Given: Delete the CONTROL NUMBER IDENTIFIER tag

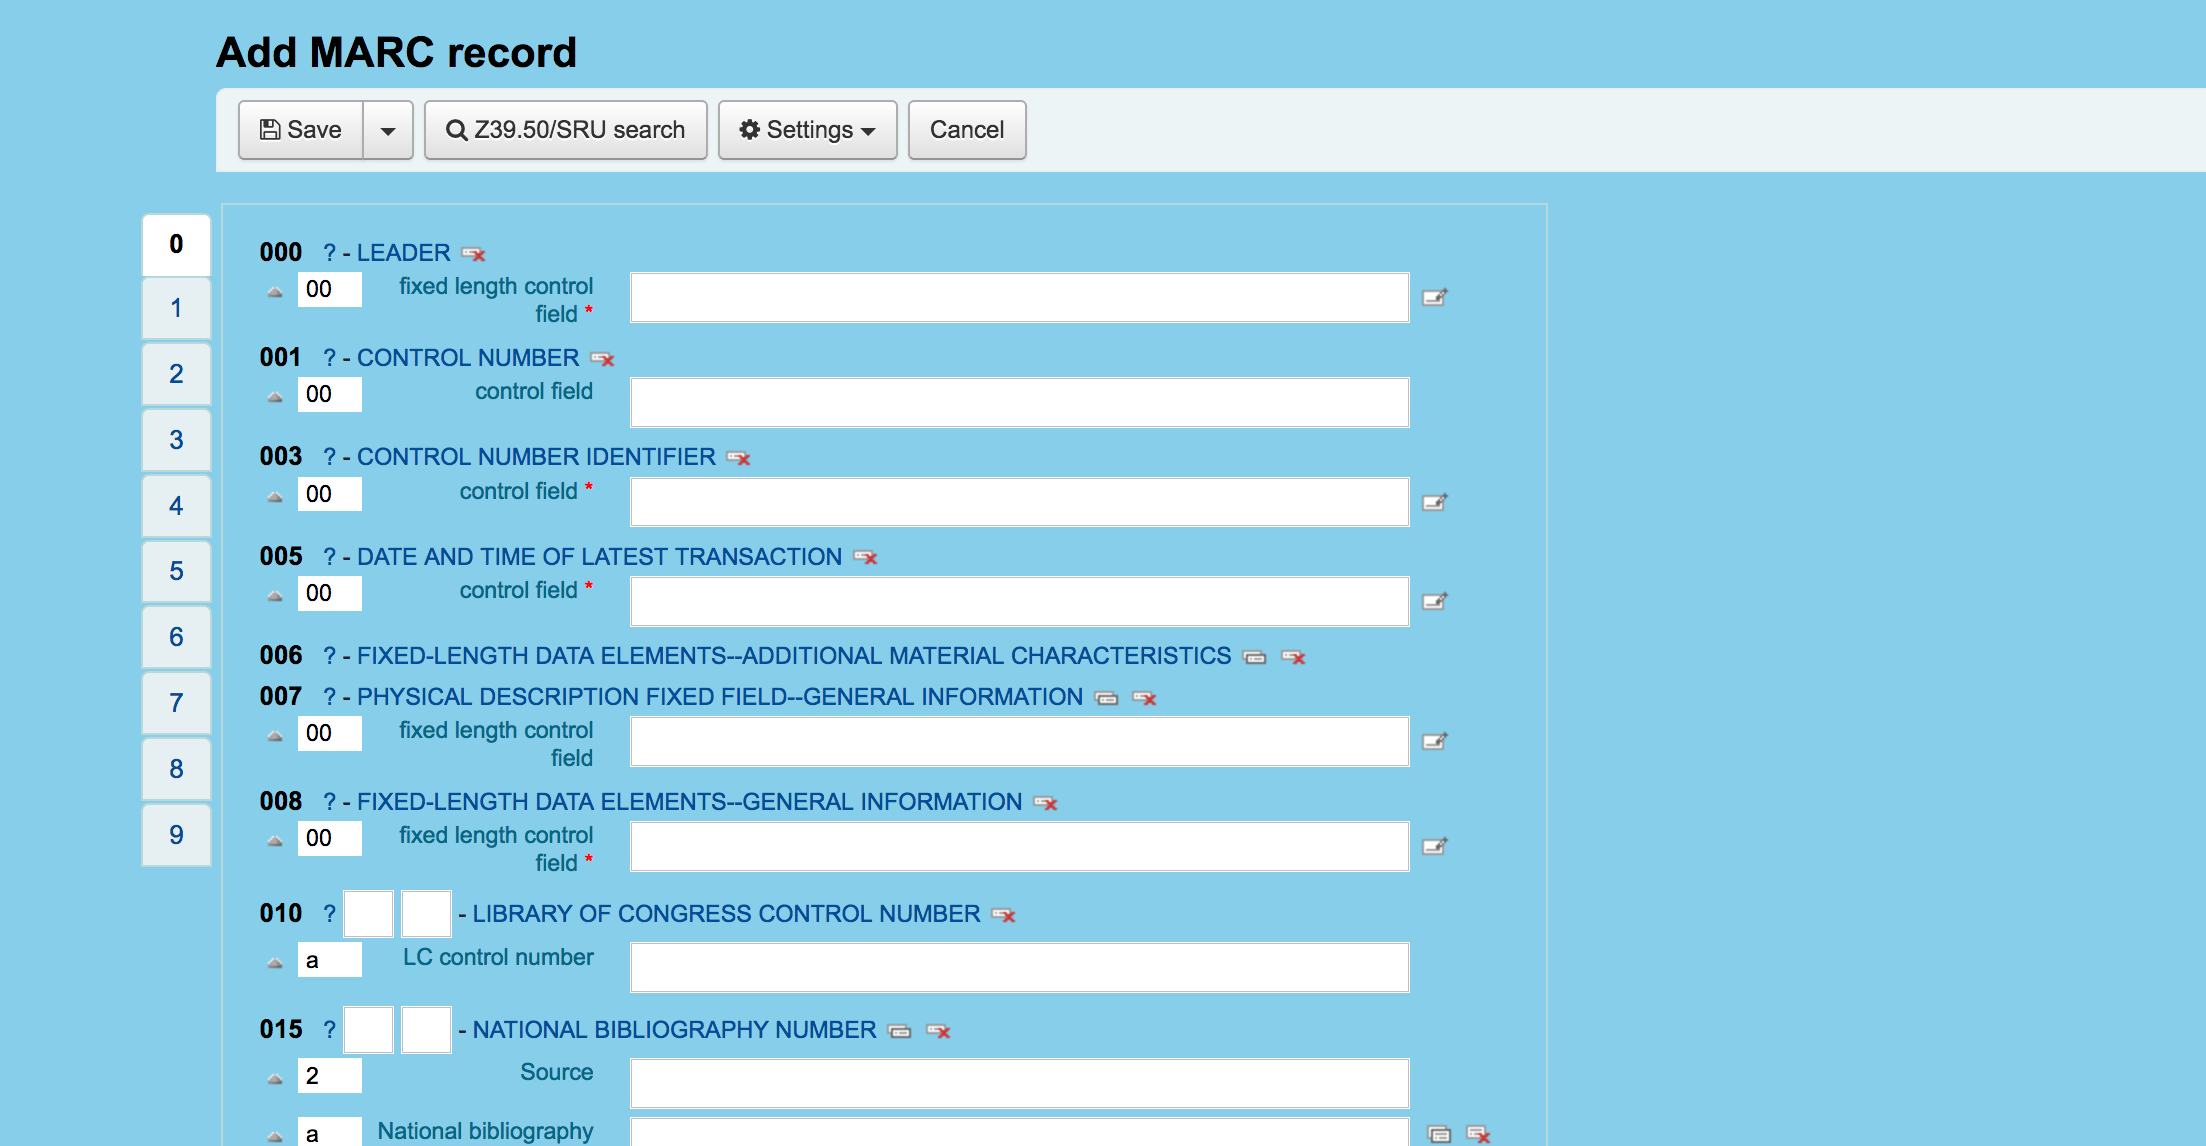Looking at the screenshot, I should 739,458.
